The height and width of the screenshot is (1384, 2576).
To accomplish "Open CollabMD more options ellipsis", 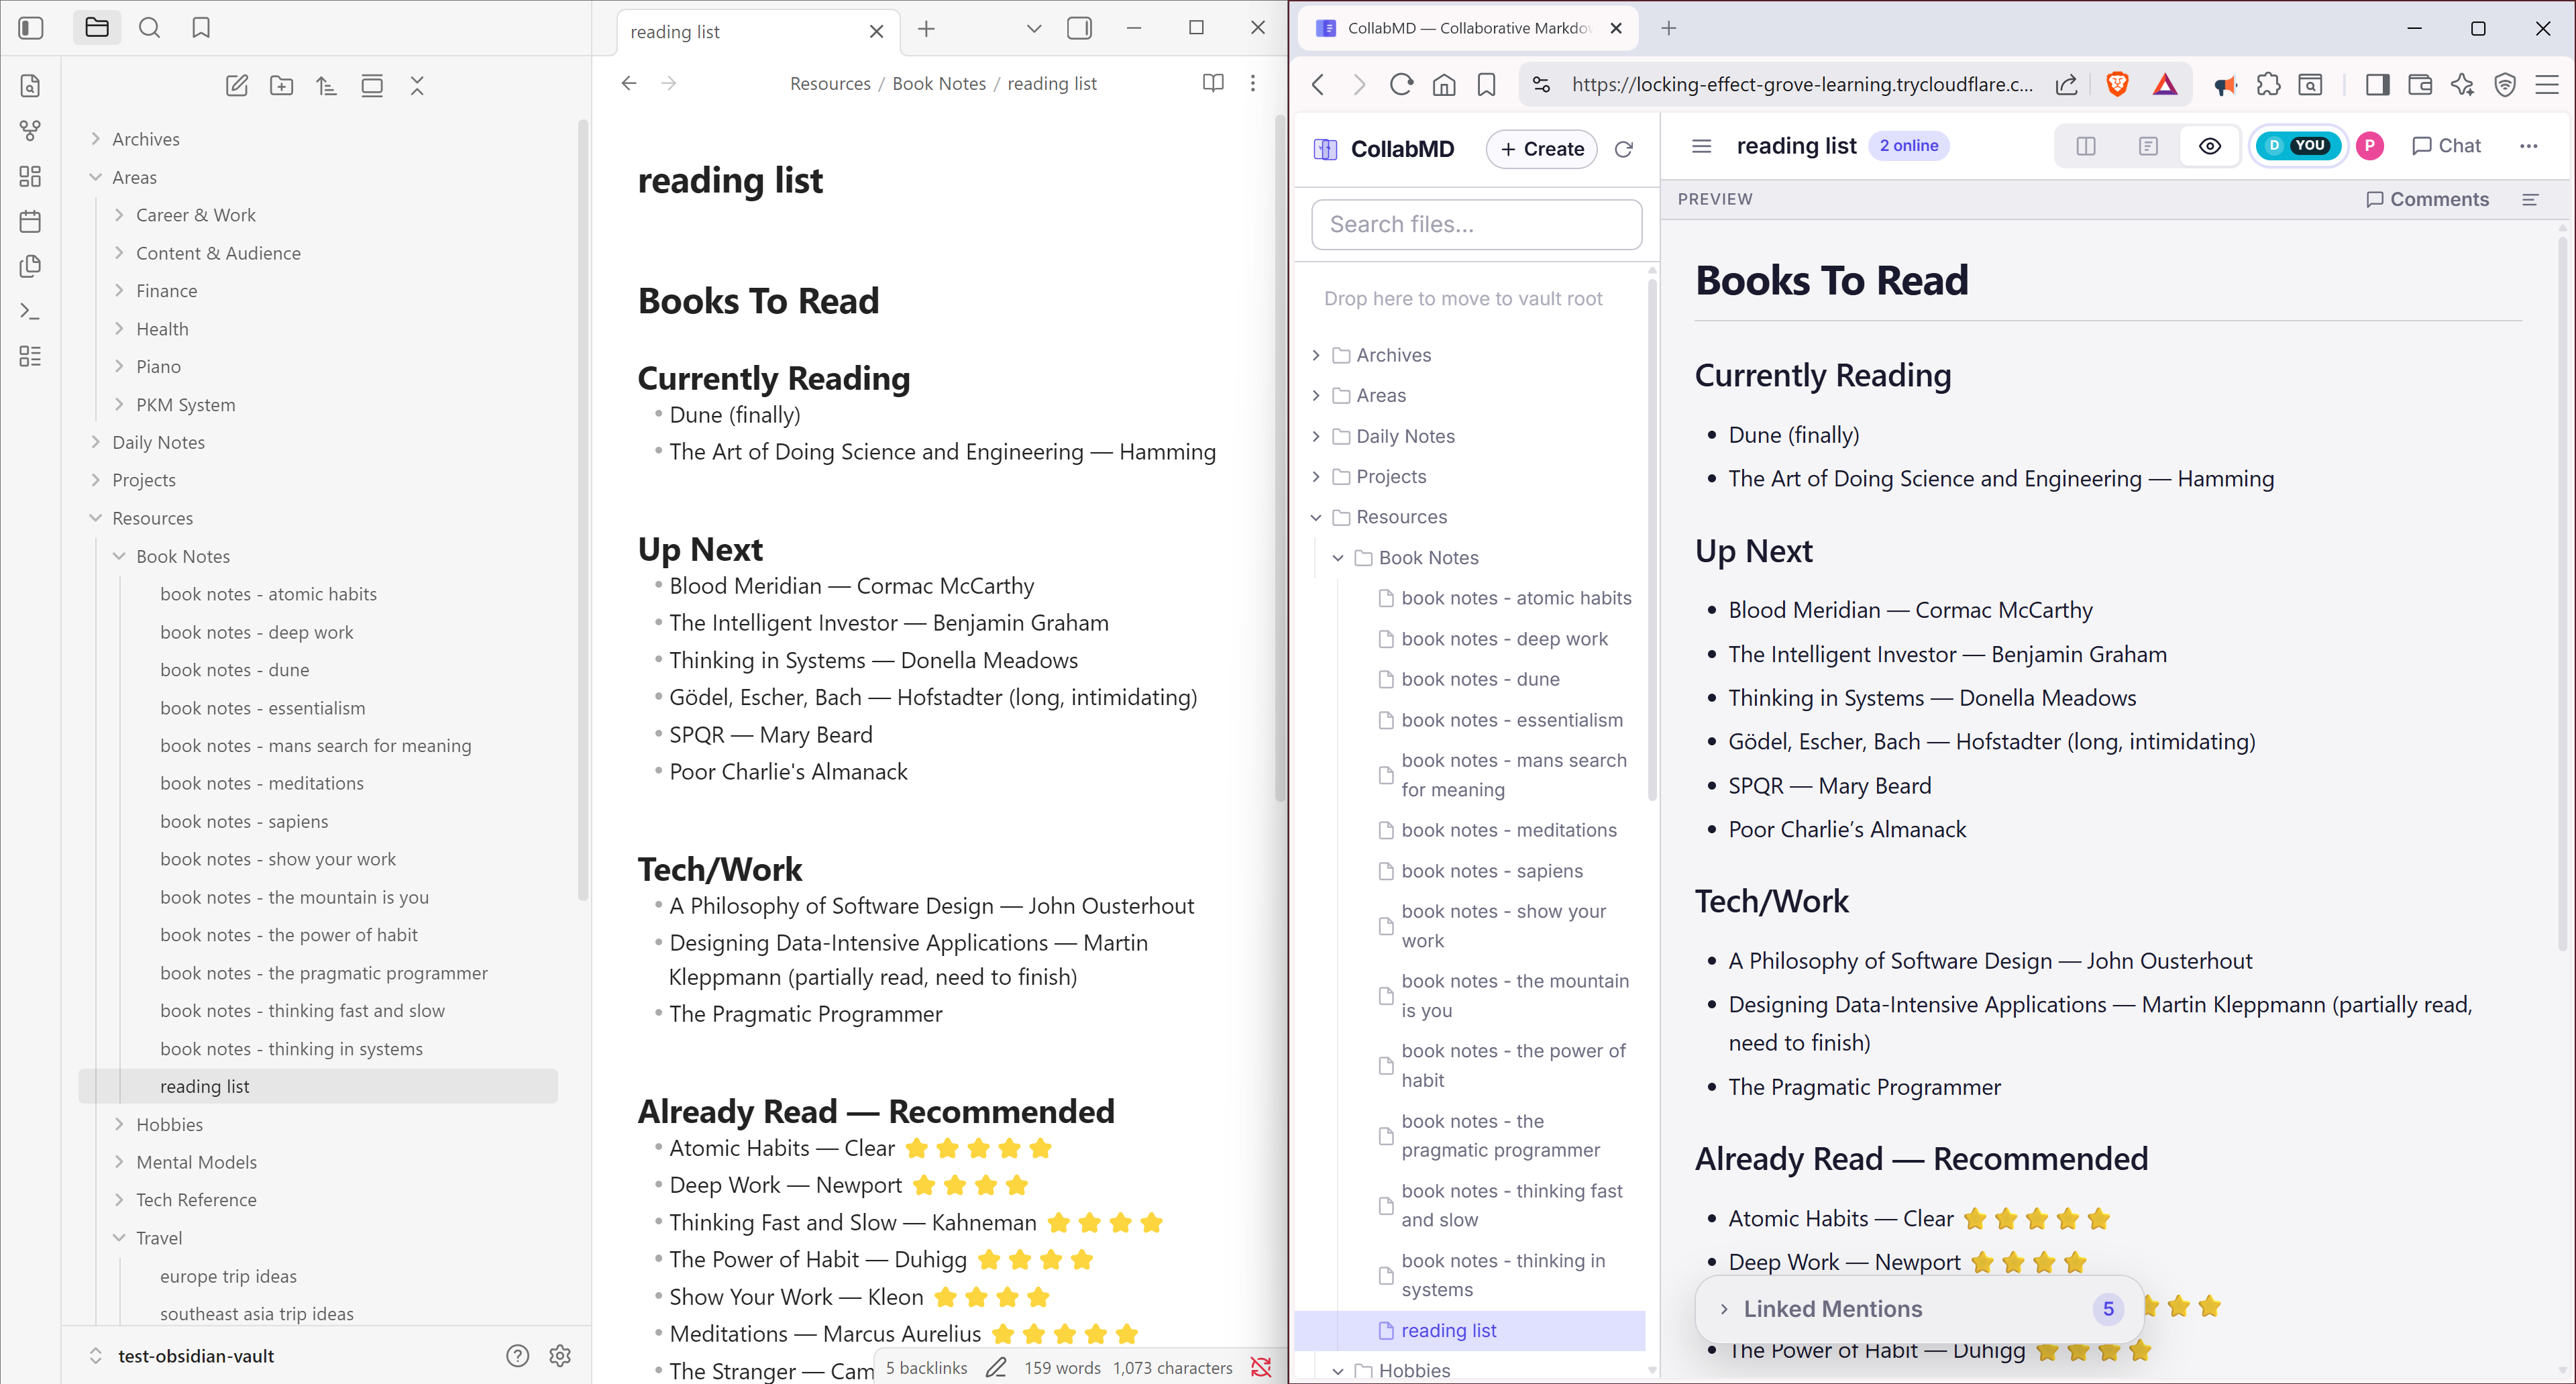I will 2528,146.
